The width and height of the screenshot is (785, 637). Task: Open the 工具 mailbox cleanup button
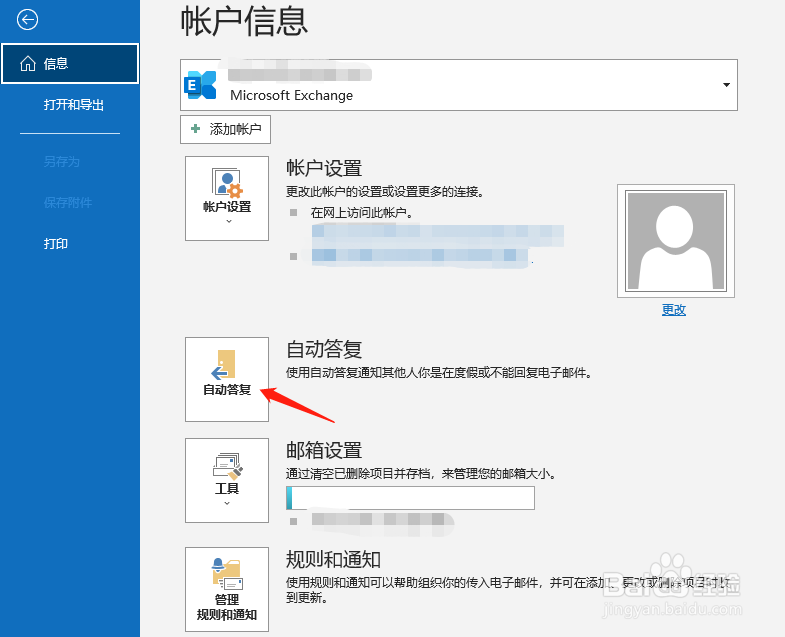pos(227,480)
